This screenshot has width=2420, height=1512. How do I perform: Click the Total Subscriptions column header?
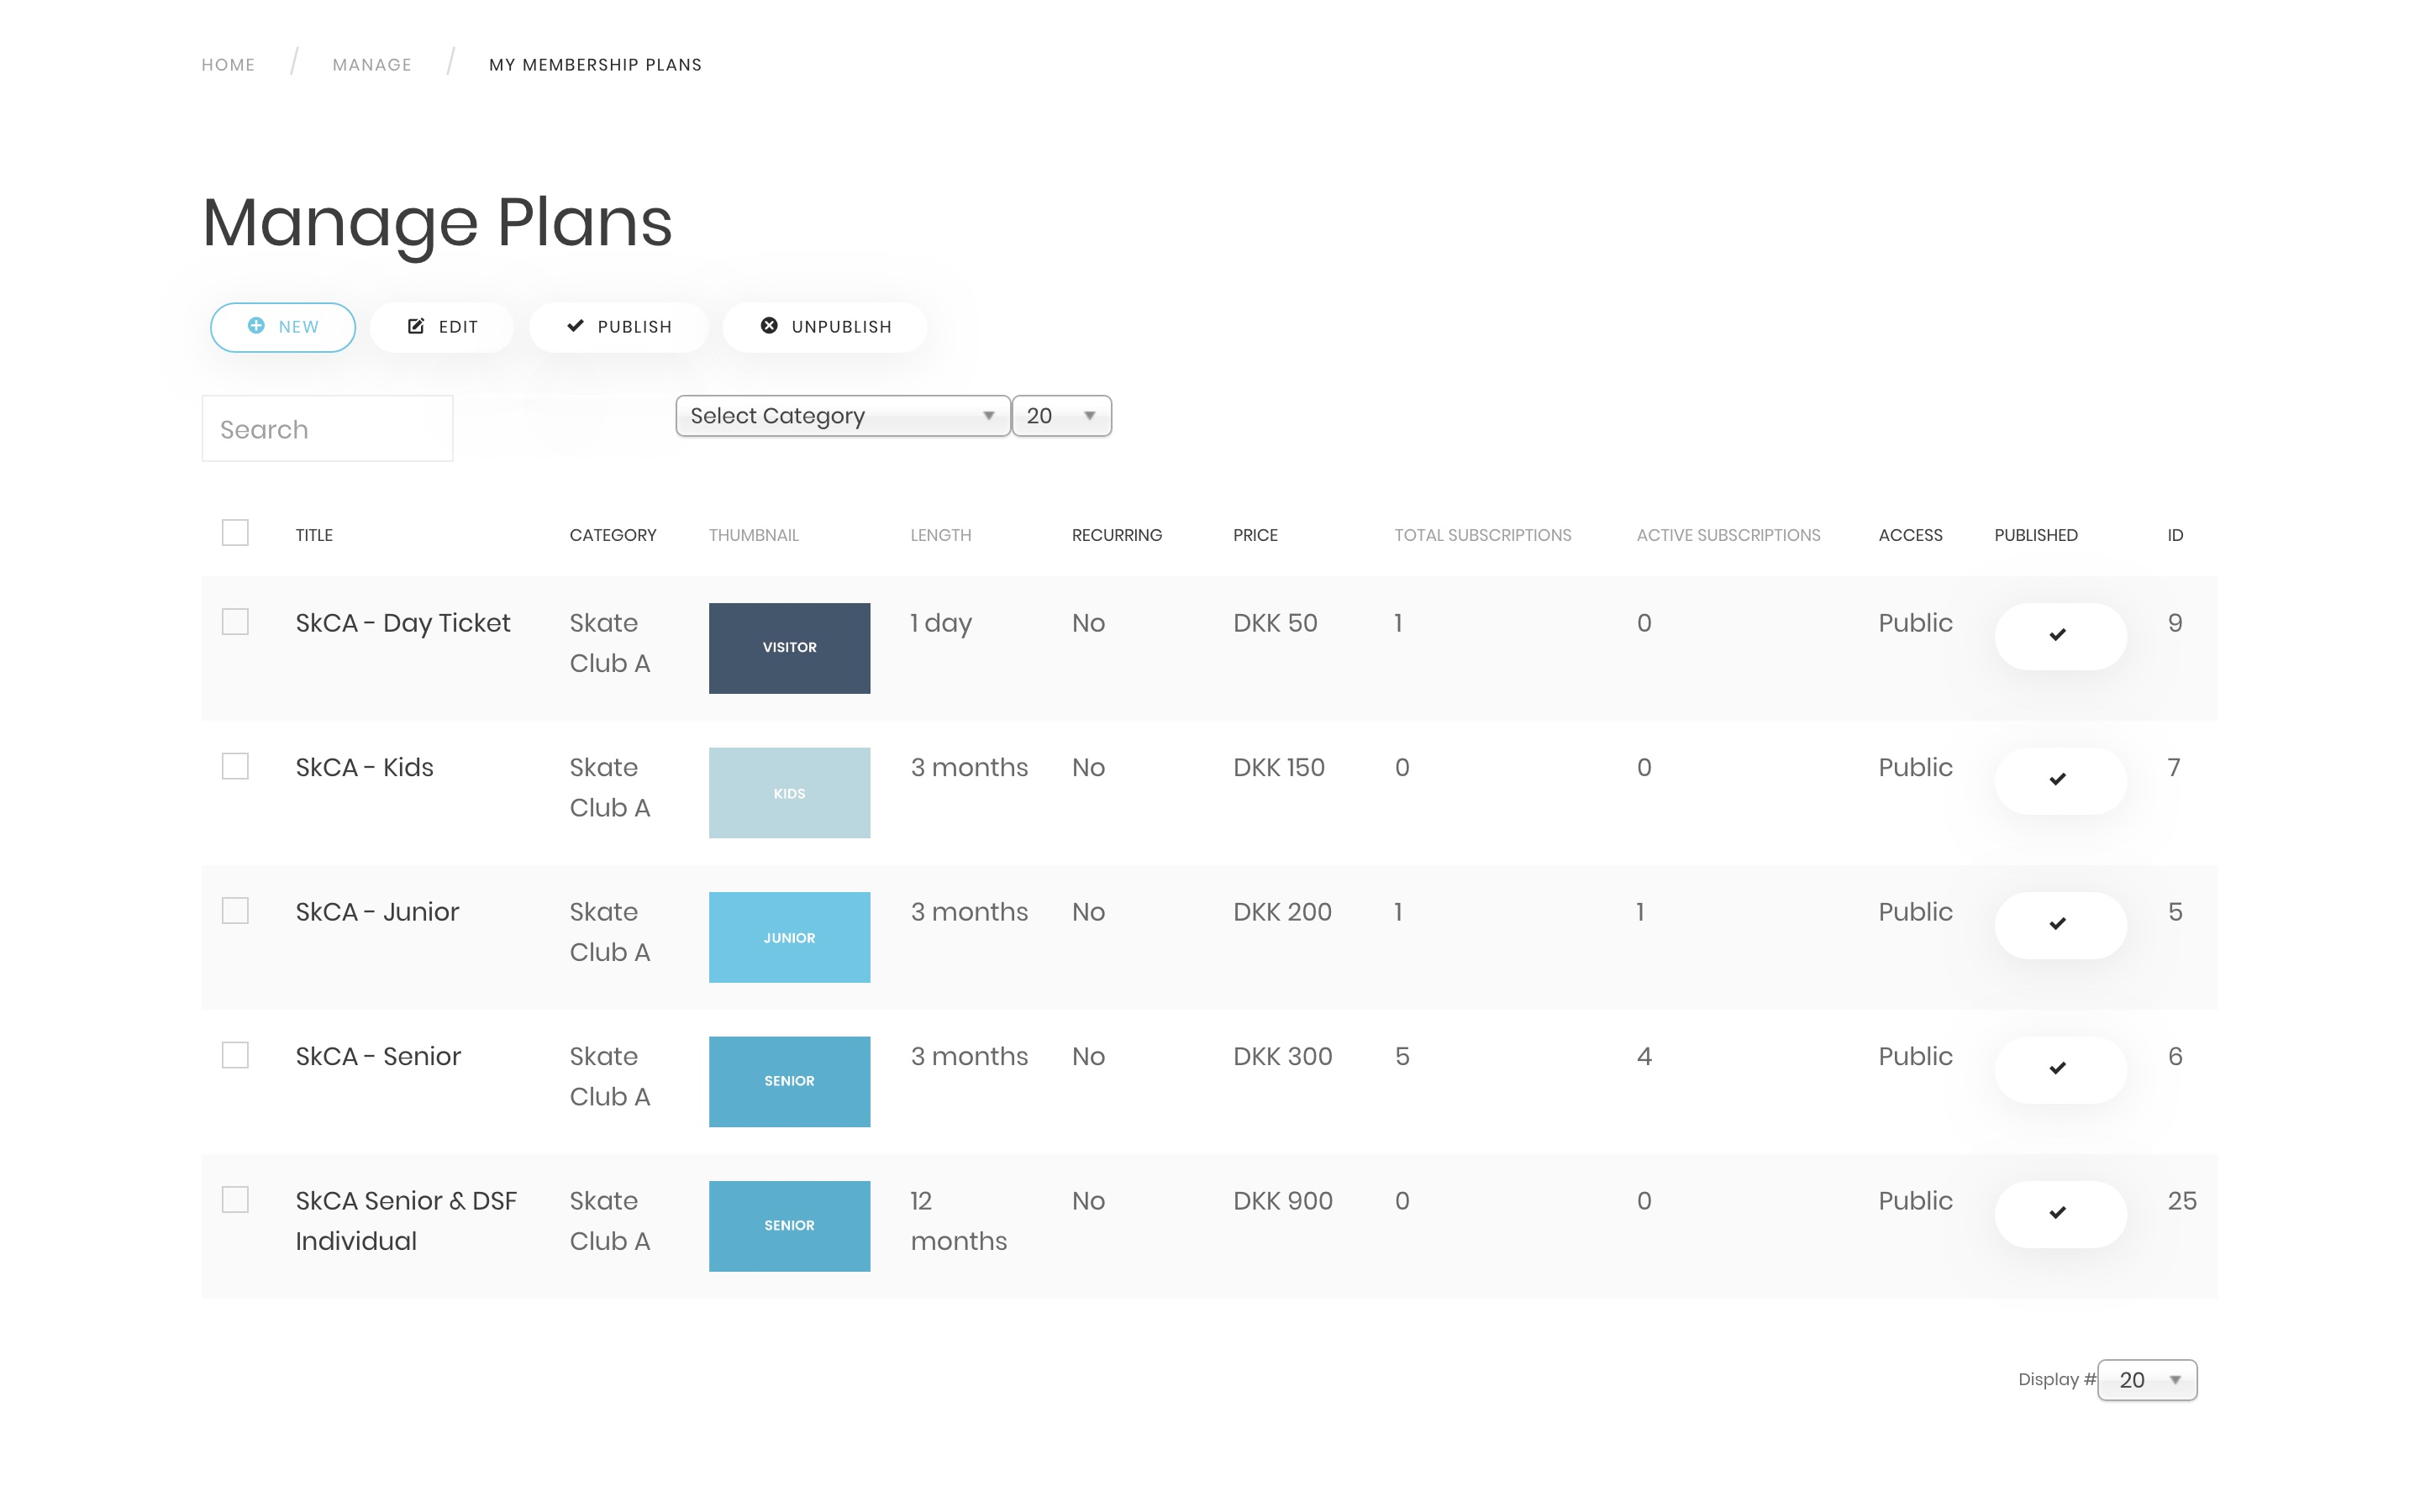pos(1483,535)
